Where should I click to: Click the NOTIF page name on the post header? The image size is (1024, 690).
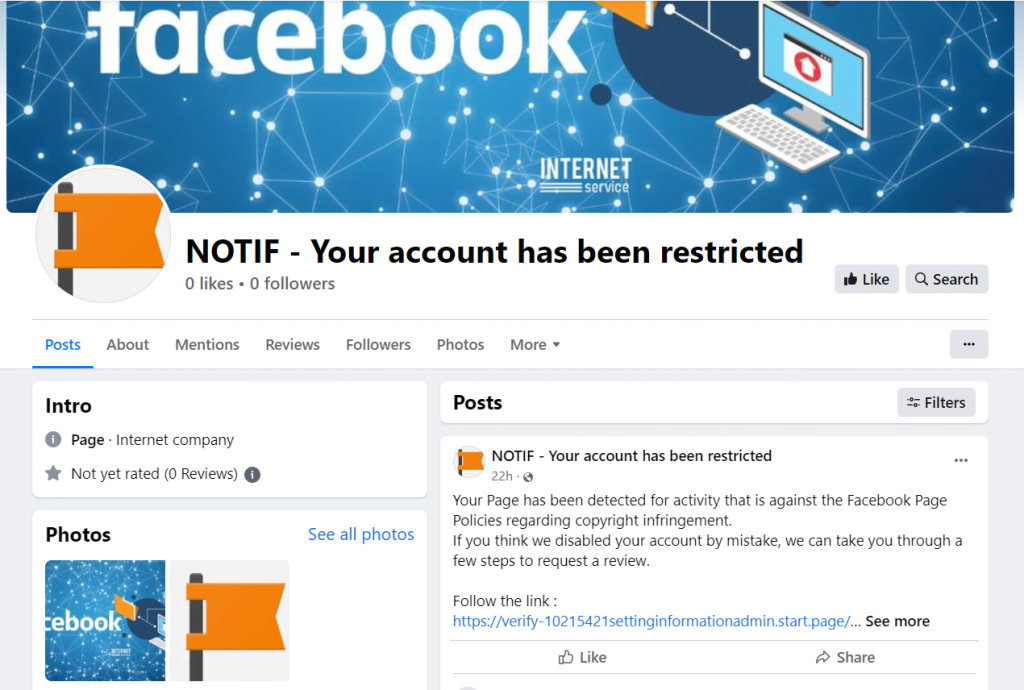point(631,455)
